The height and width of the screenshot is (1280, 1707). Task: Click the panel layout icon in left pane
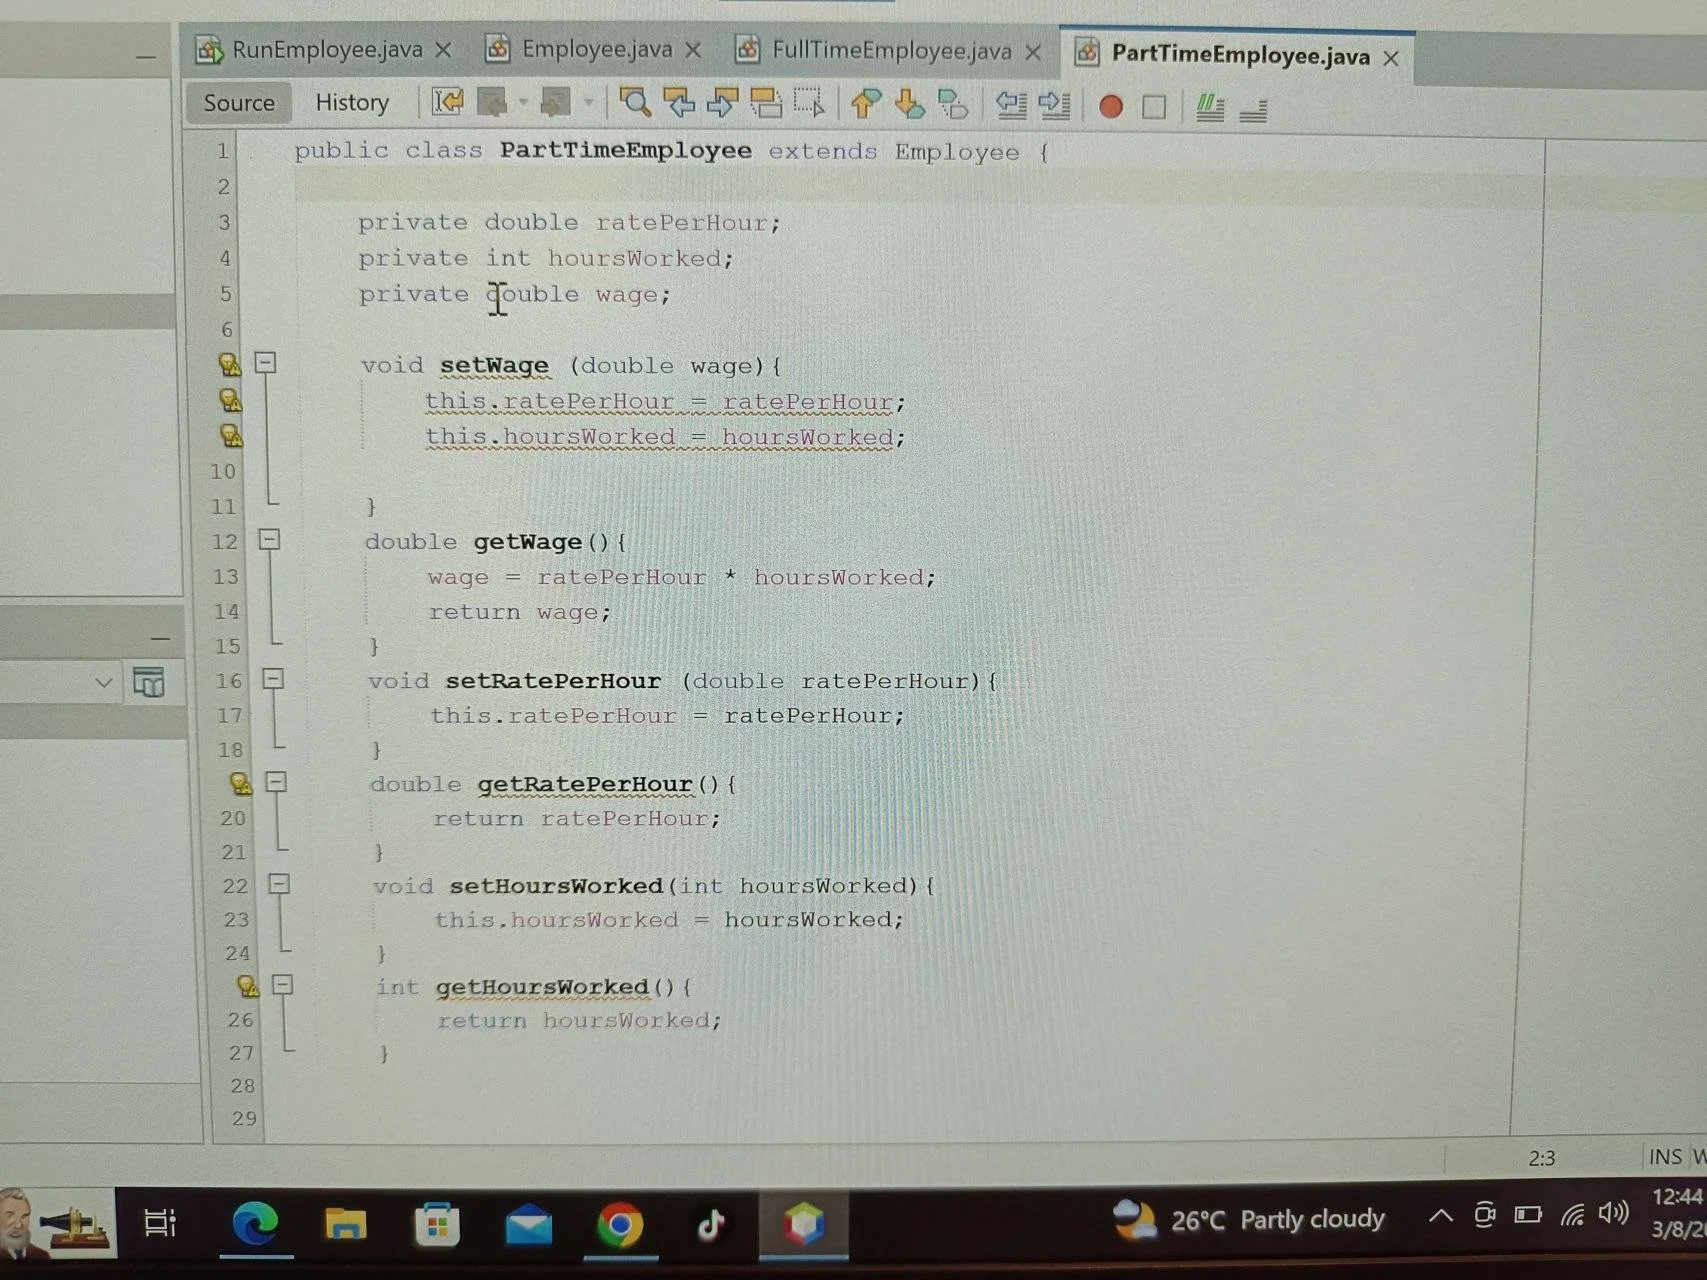click(149, 683)
